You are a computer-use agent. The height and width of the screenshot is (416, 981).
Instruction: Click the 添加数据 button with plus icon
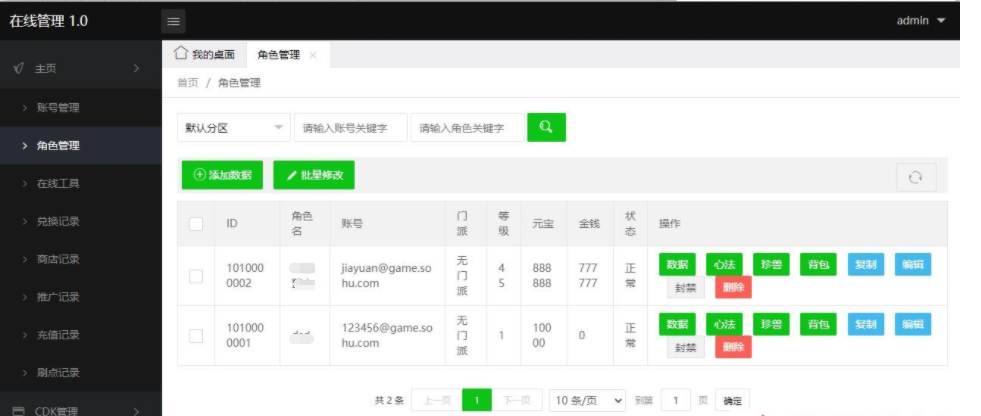coord(222,175)
